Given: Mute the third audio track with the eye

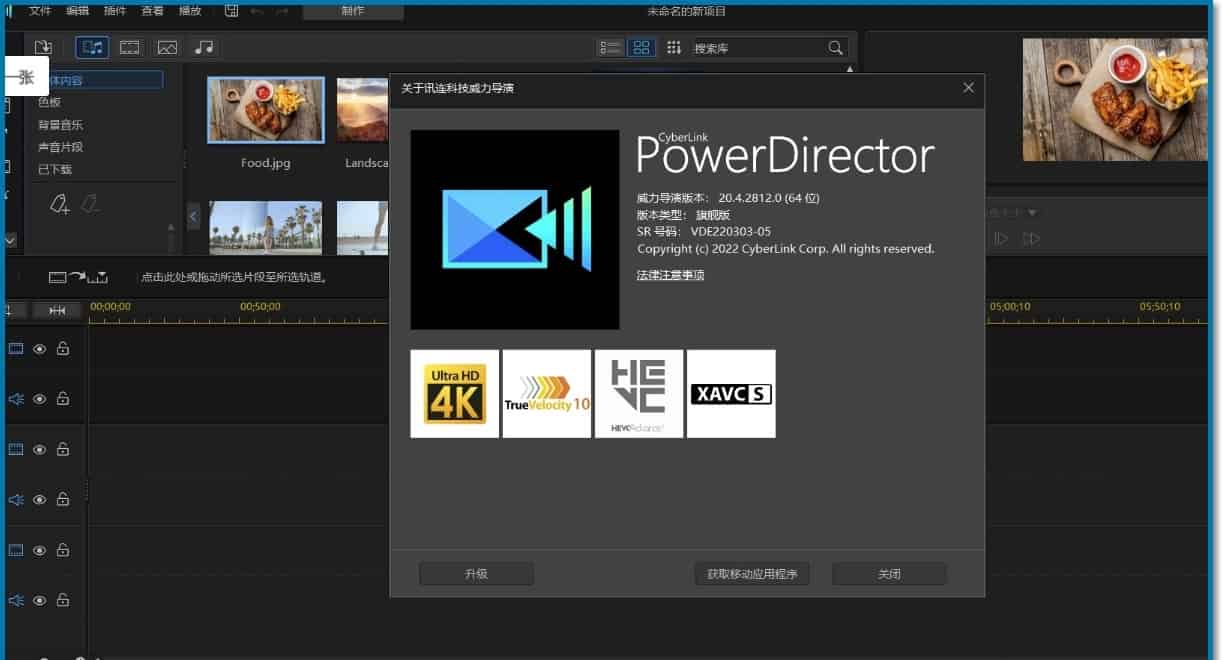Looking at the screenshot, I should pos(40,600).
